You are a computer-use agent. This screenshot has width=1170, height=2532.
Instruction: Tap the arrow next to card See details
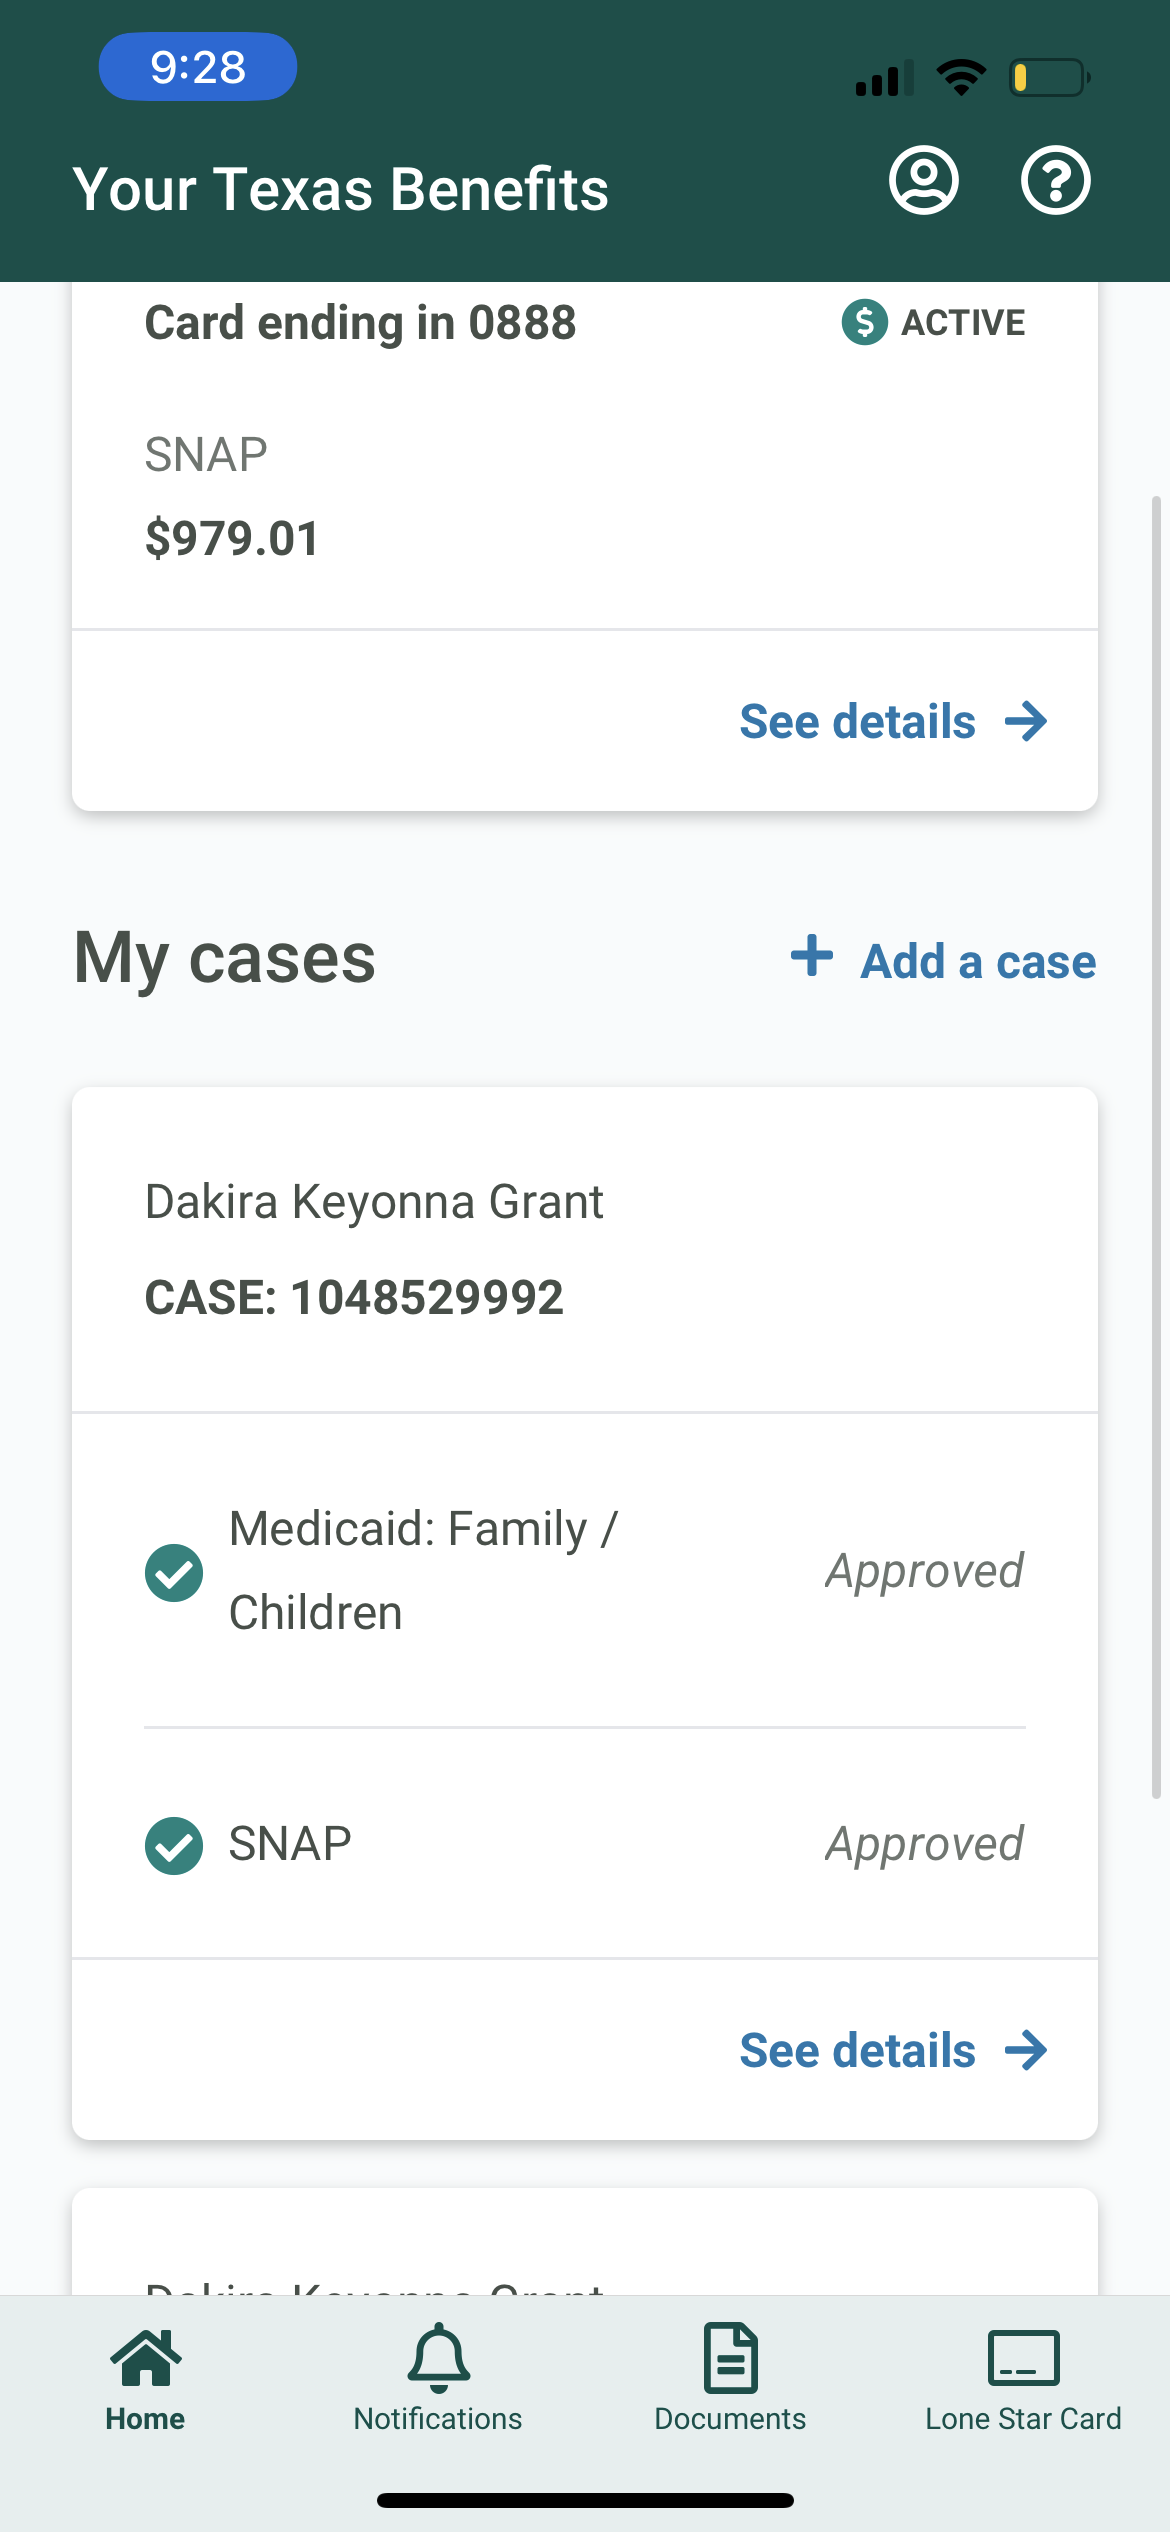click(x=1026, y=721)
